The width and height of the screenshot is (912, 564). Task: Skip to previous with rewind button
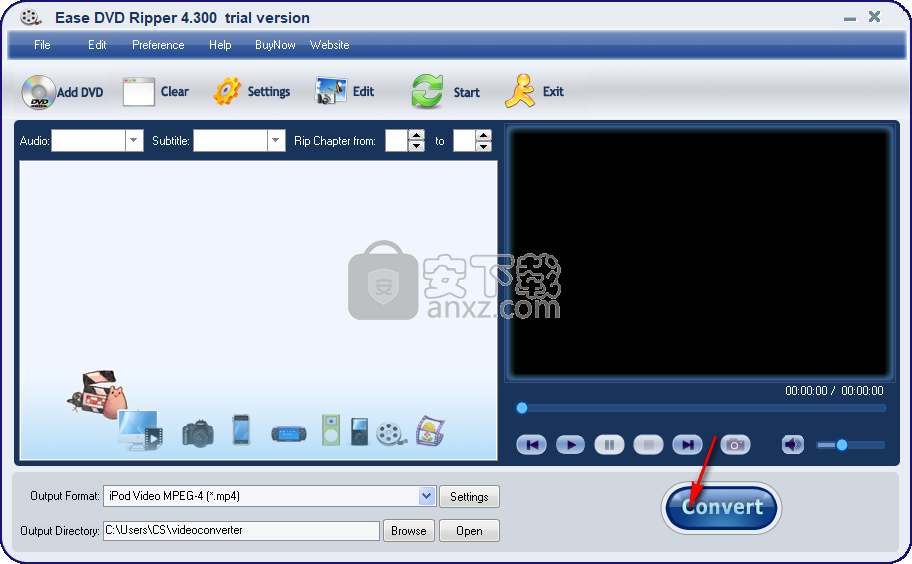(x=531, y=445)
